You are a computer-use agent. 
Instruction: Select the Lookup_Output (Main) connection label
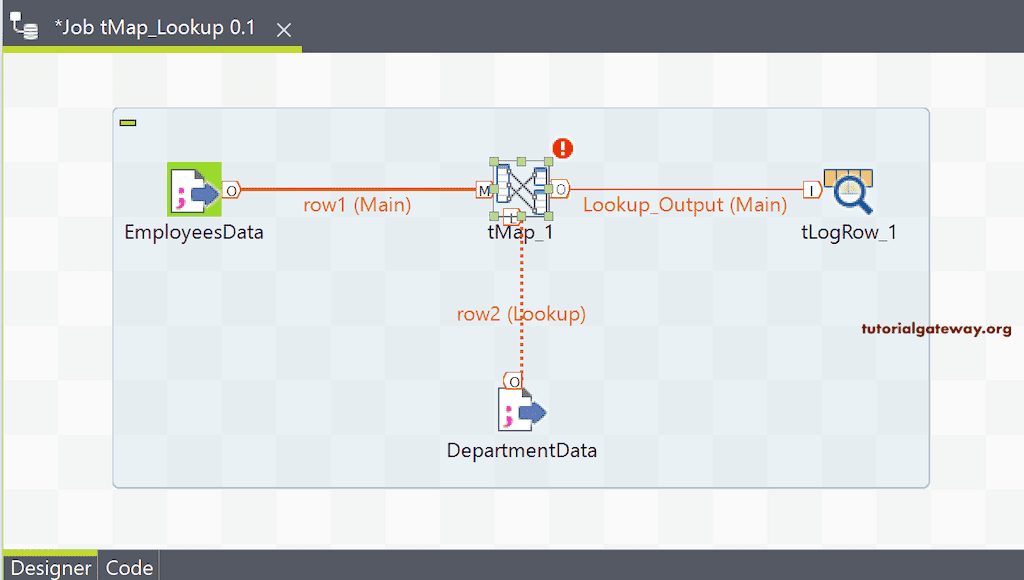pos(683,205)
